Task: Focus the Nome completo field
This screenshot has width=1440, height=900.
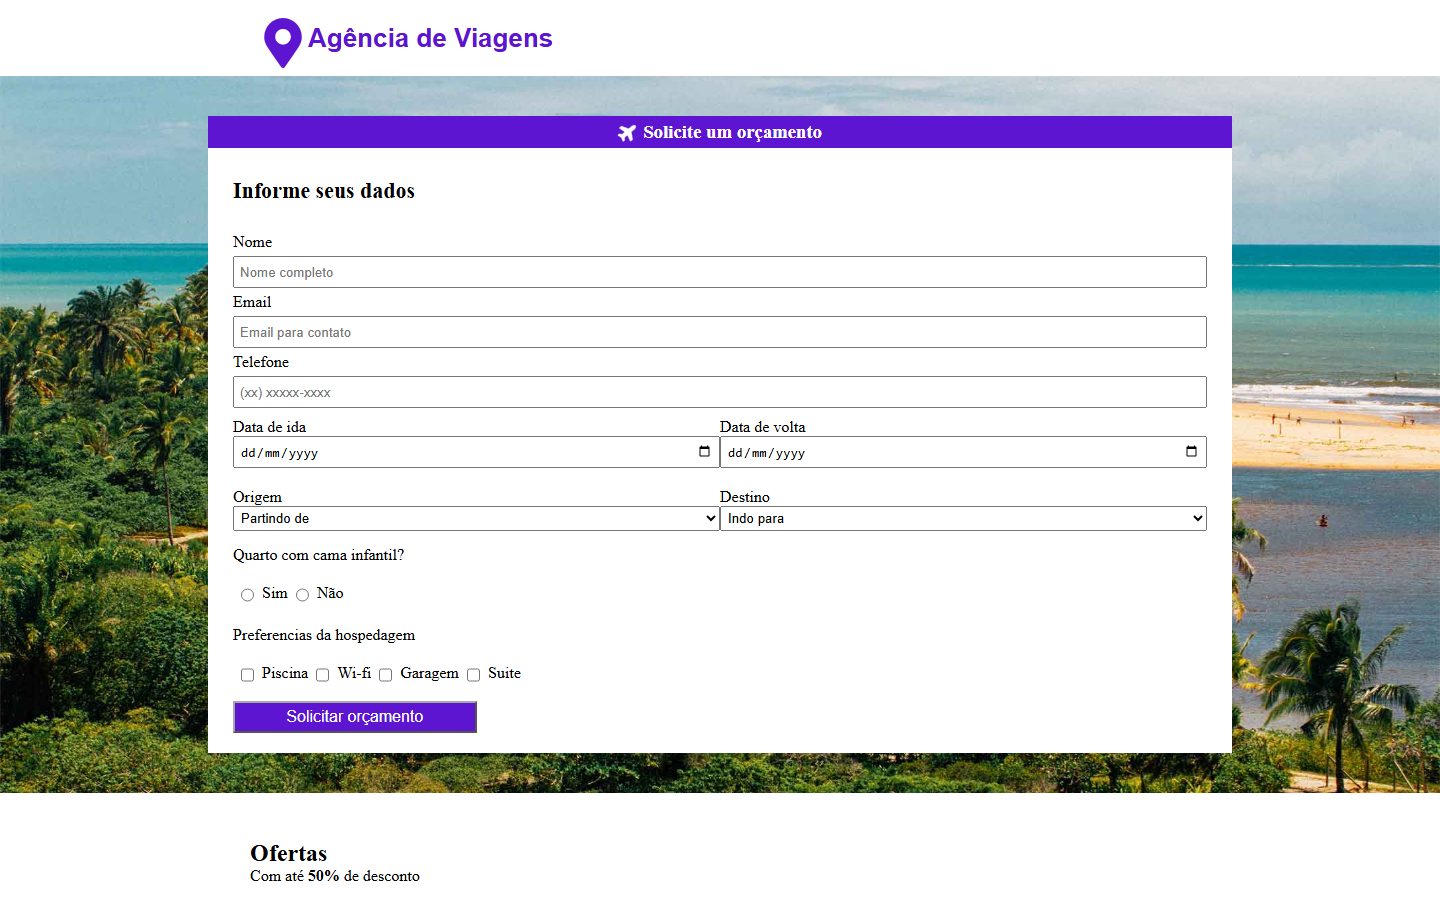Action: [x=720, y=272]
